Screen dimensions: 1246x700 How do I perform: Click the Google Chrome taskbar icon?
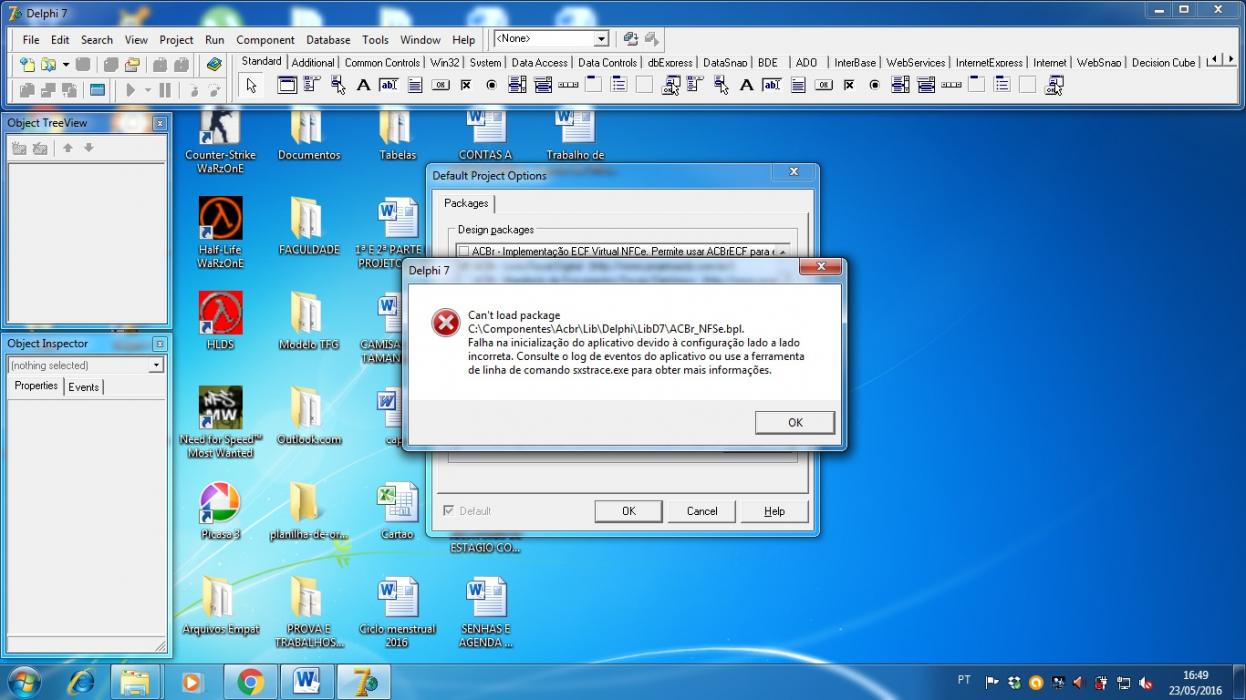251,682
